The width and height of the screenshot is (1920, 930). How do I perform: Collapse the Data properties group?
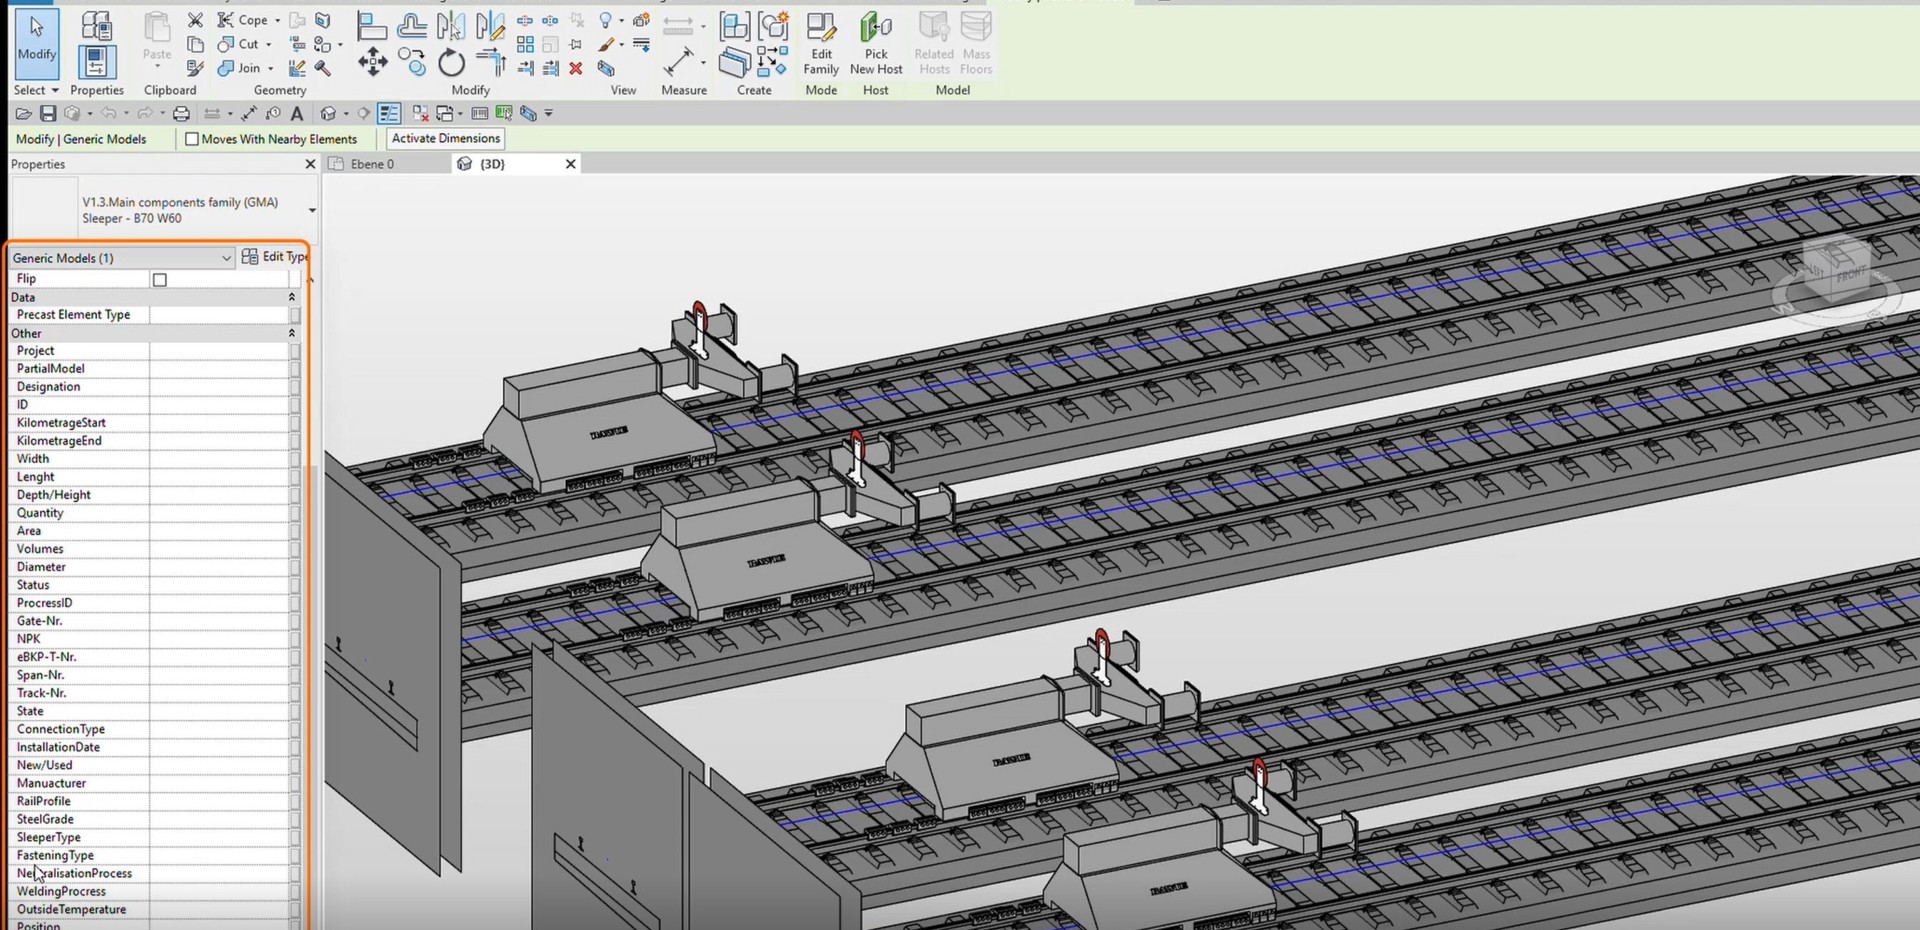(292, 297)
